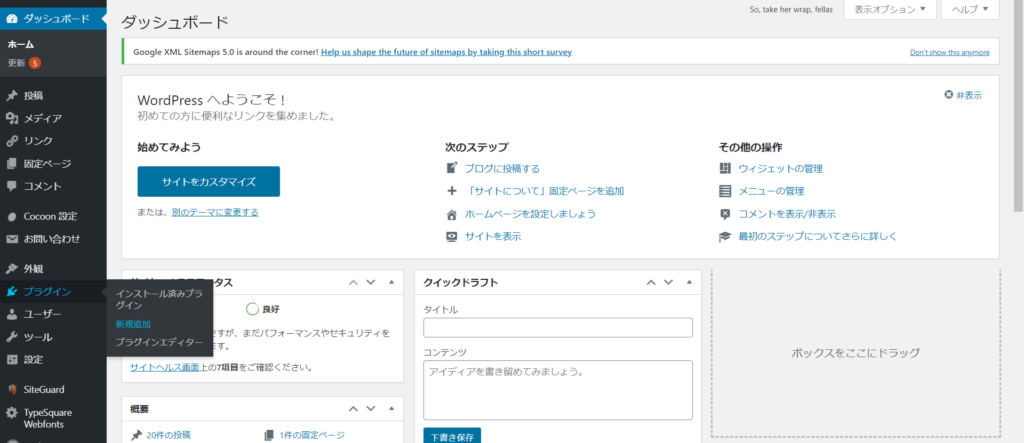The height and width of the screenshot is (443, 1024).
Task: Open 最初のステップについてさらに詳しく link
Action: click(818, 237)
